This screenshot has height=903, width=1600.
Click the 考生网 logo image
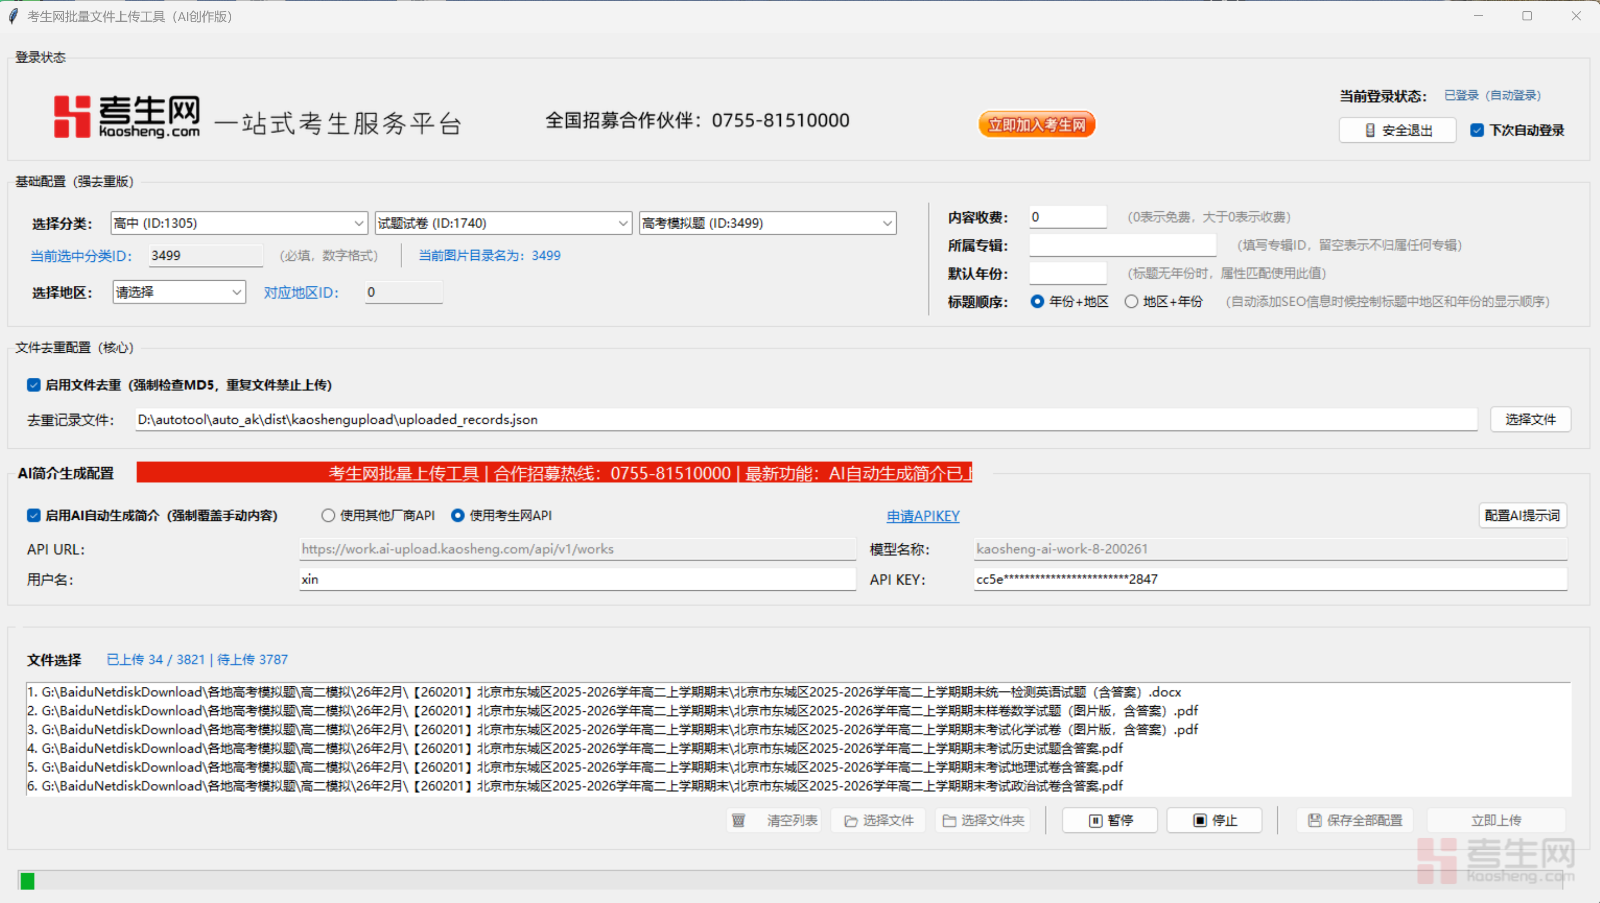click(x=127, y=117)
